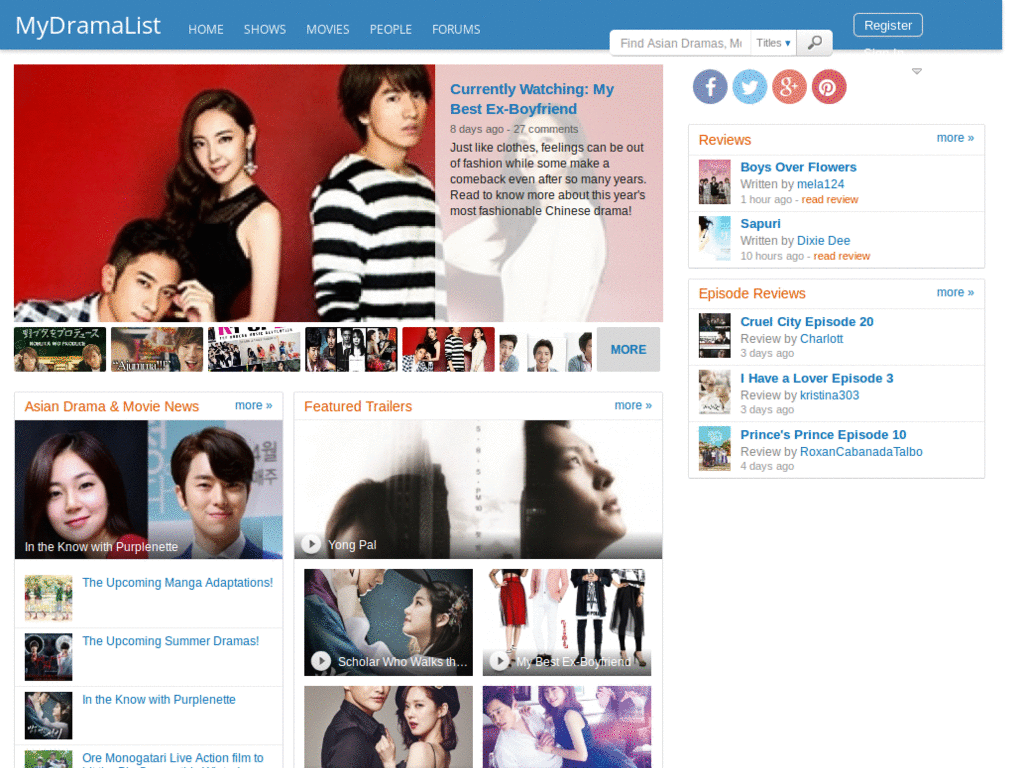Viewport: 1024px width, 768px height.
Task: Open Cruel City Episode 20 review
Action: pyautogui.click(x=806, y=321)
